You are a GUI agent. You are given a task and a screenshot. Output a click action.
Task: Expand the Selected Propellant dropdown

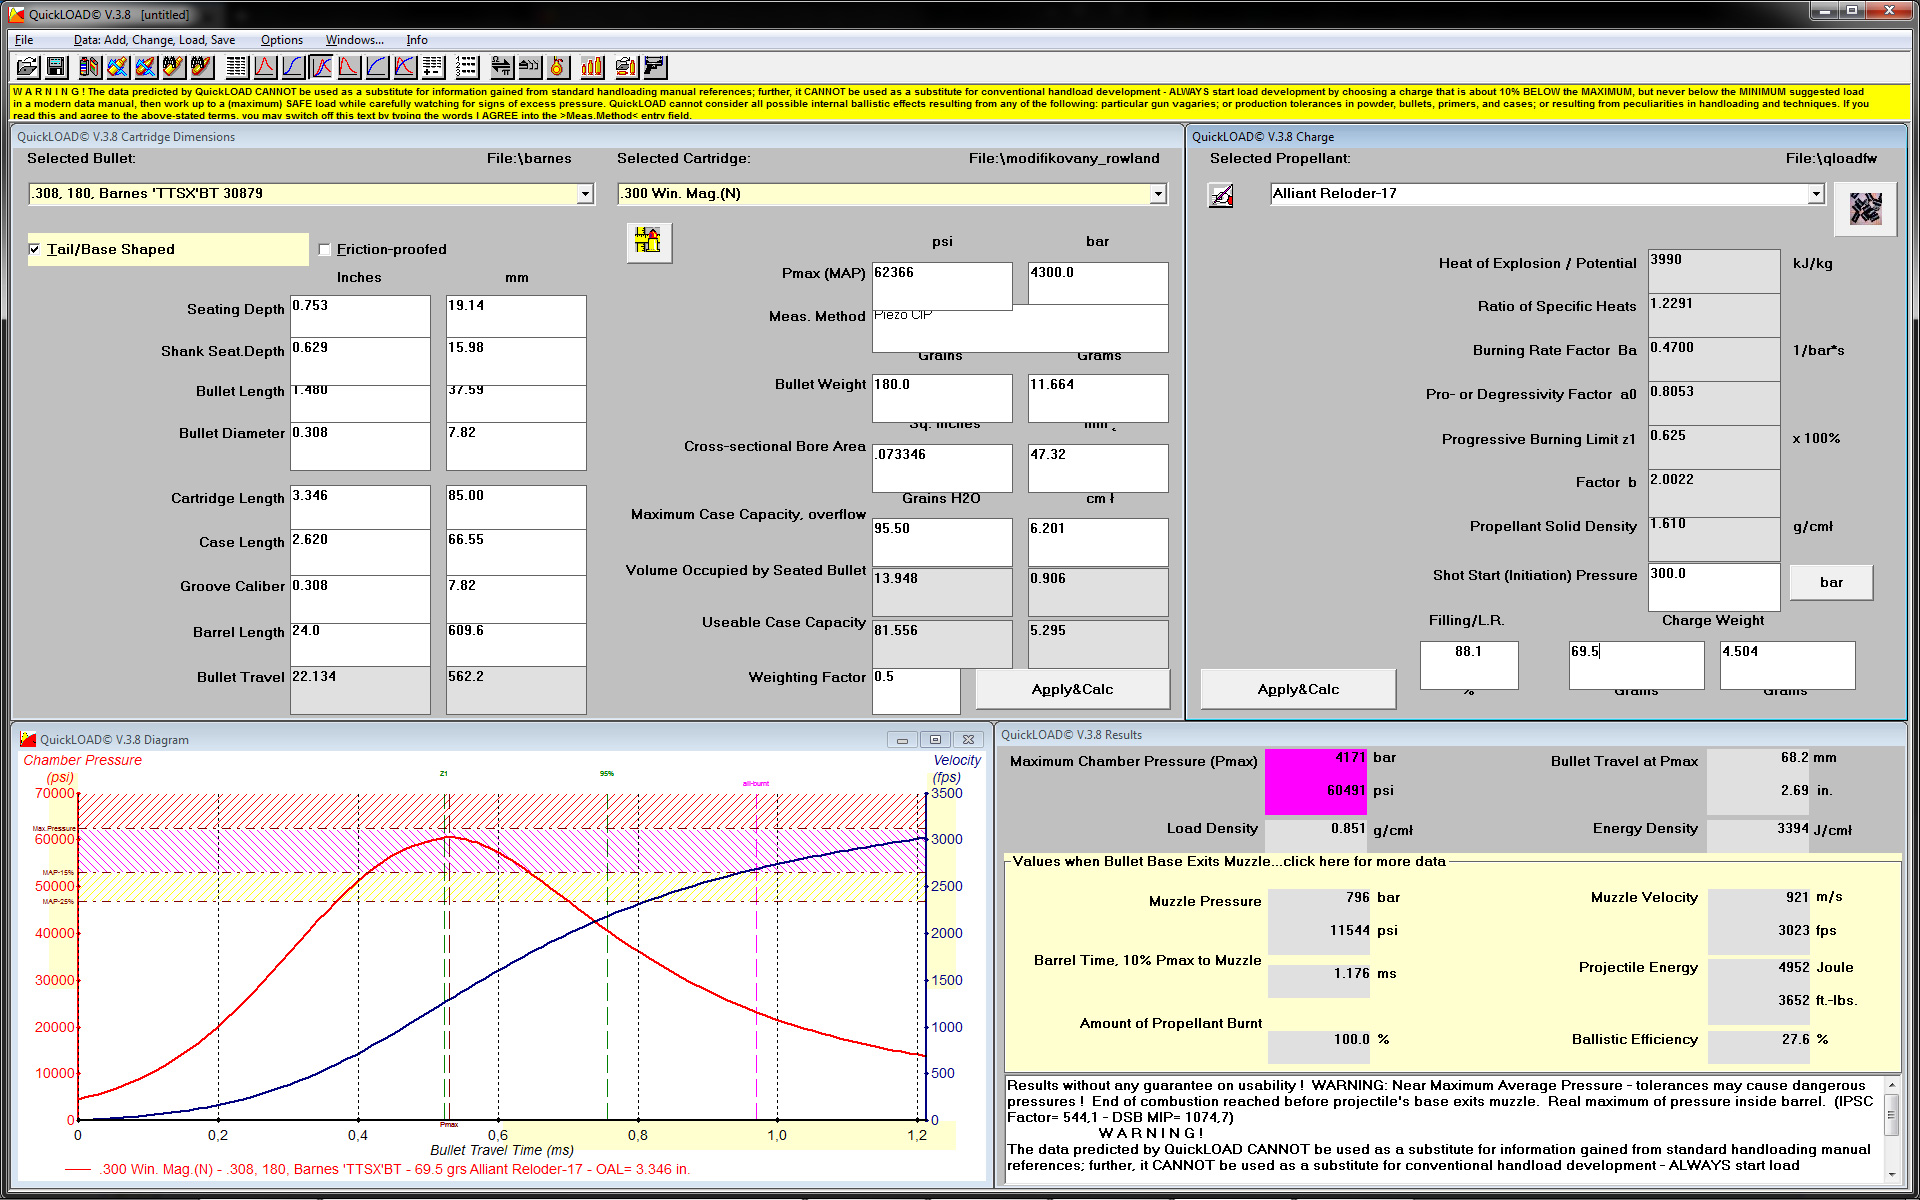pos(1816,194)
